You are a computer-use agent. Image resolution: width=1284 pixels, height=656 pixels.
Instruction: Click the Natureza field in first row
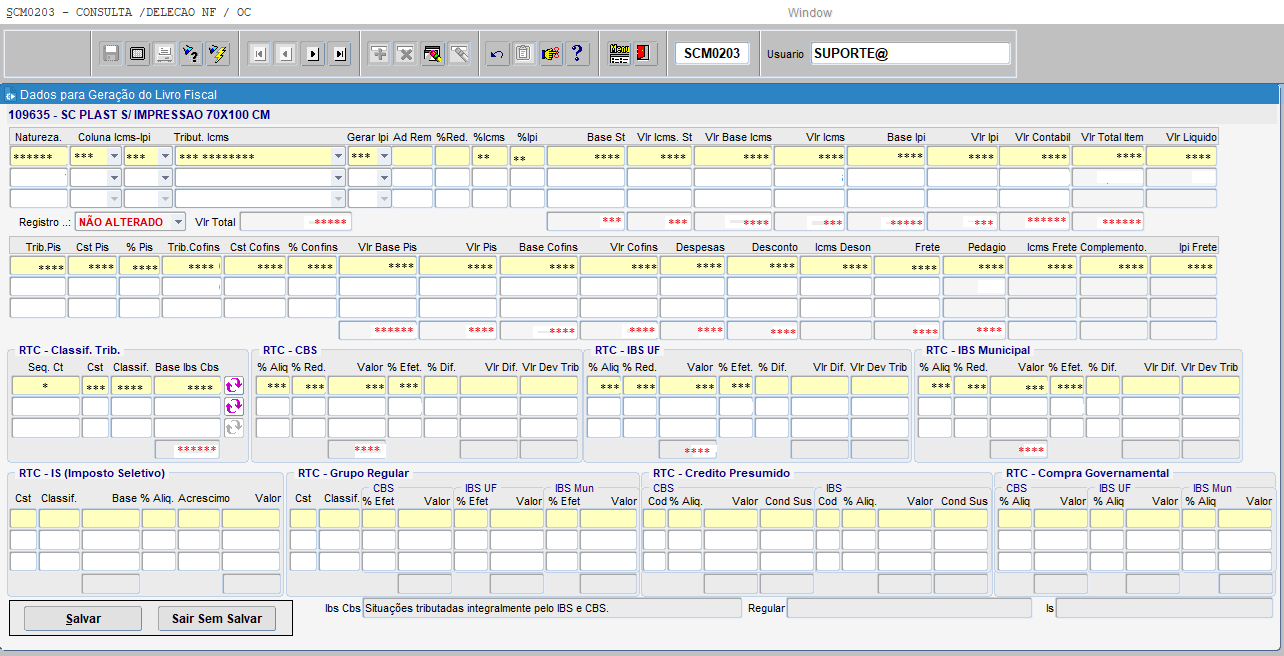point(38,156)
